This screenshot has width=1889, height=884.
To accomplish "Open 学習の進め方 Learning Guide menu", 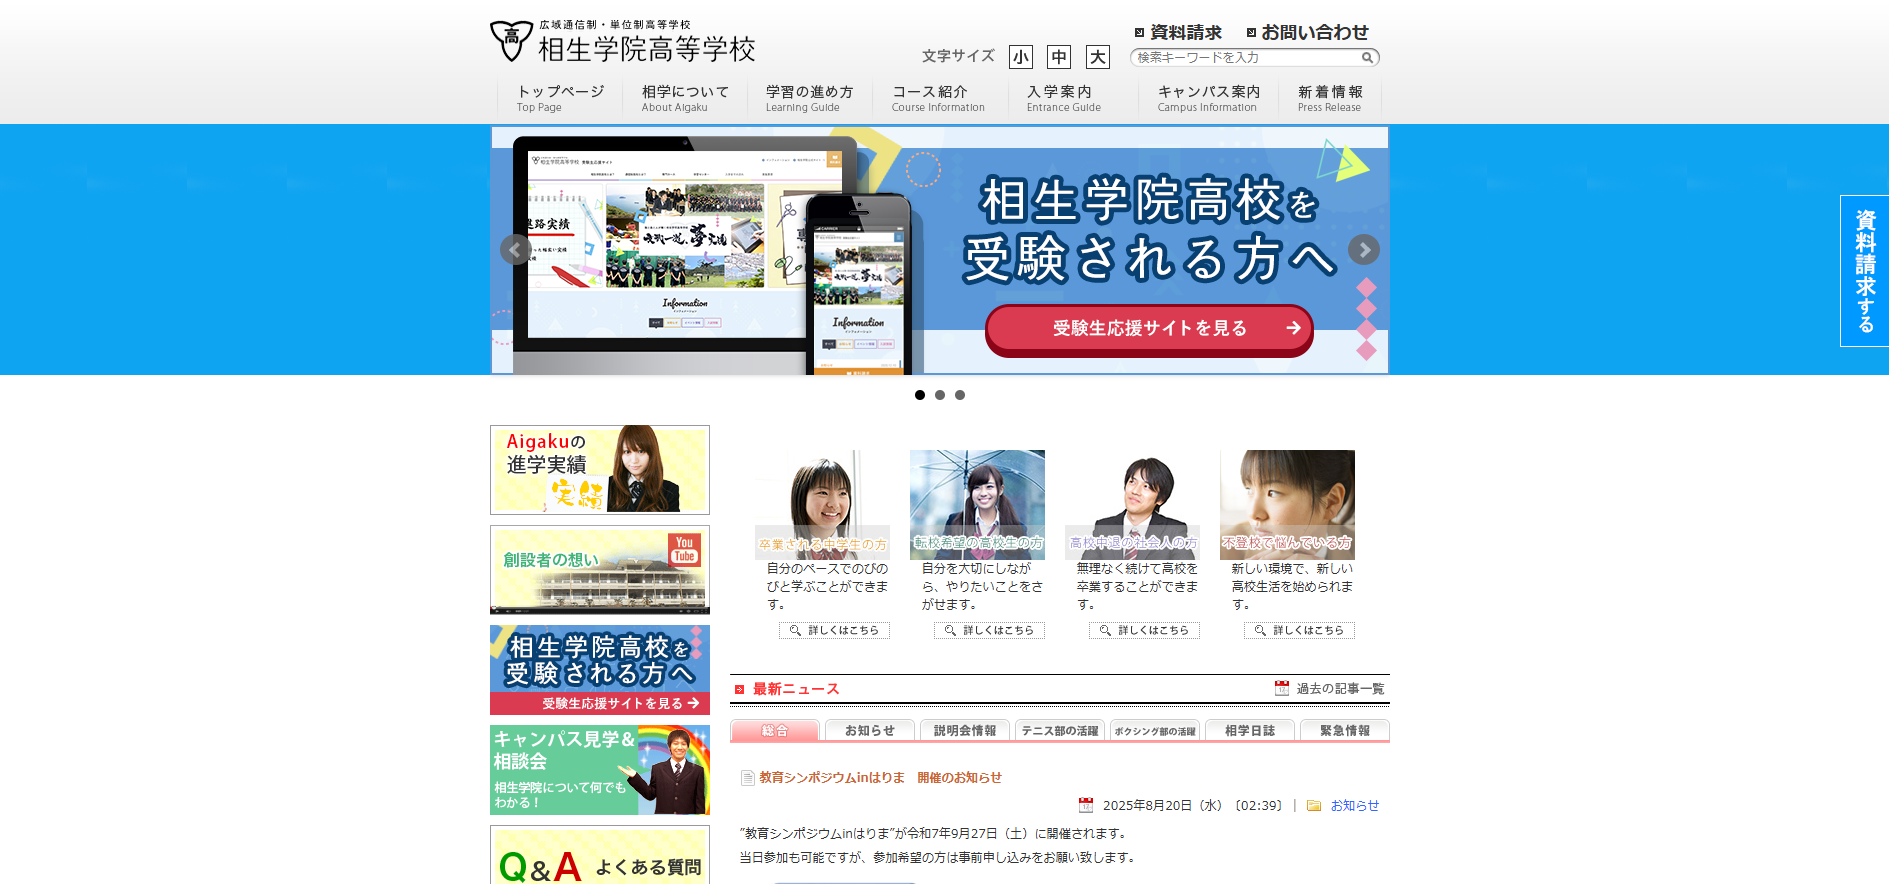I will [810, 98].
